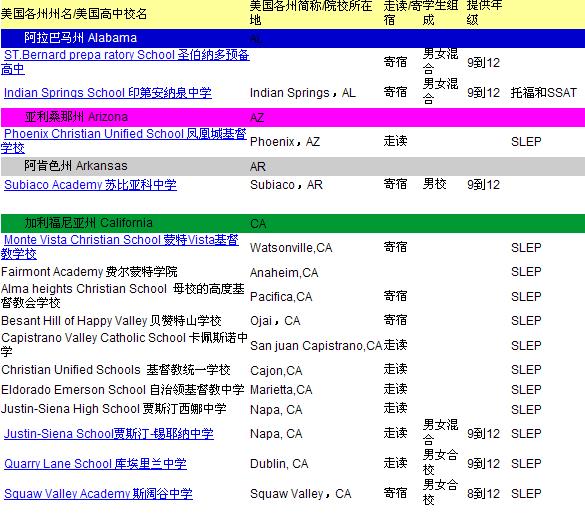Click Pacifica,CA location cell
The image size is (585, 525).
coord(281,297)
